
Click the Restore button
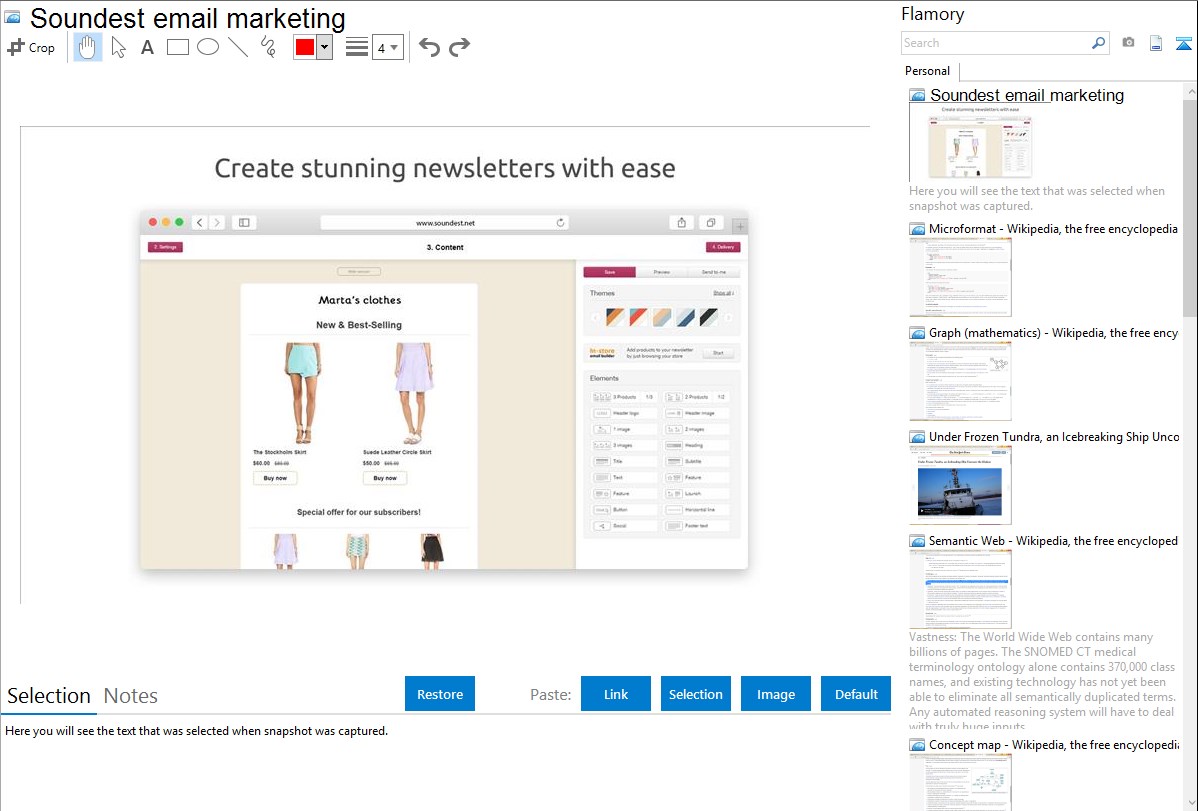(440, 694)
